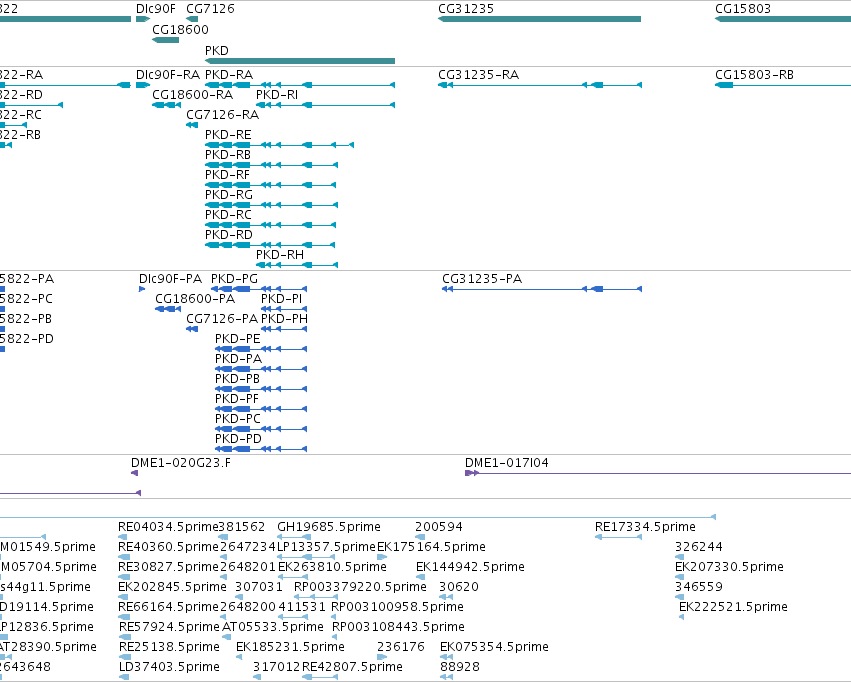Click EST 307031
The image size is (851, 682).
tap(258, 587)
